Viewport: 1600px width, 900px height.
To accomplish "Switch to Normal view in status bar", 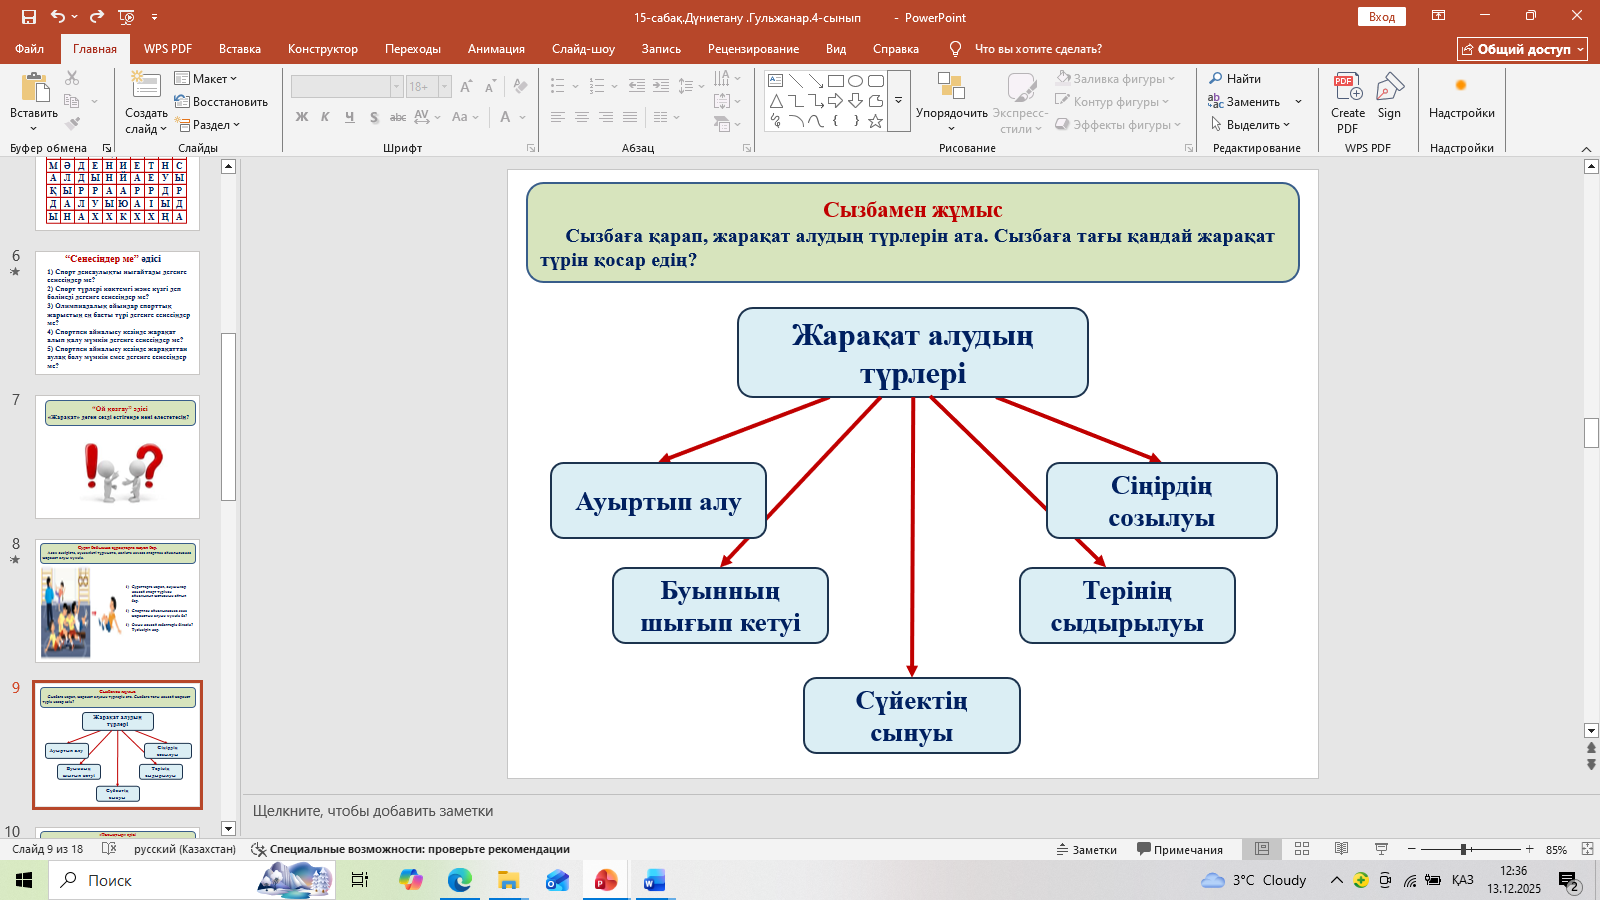I will [1262, 849].
